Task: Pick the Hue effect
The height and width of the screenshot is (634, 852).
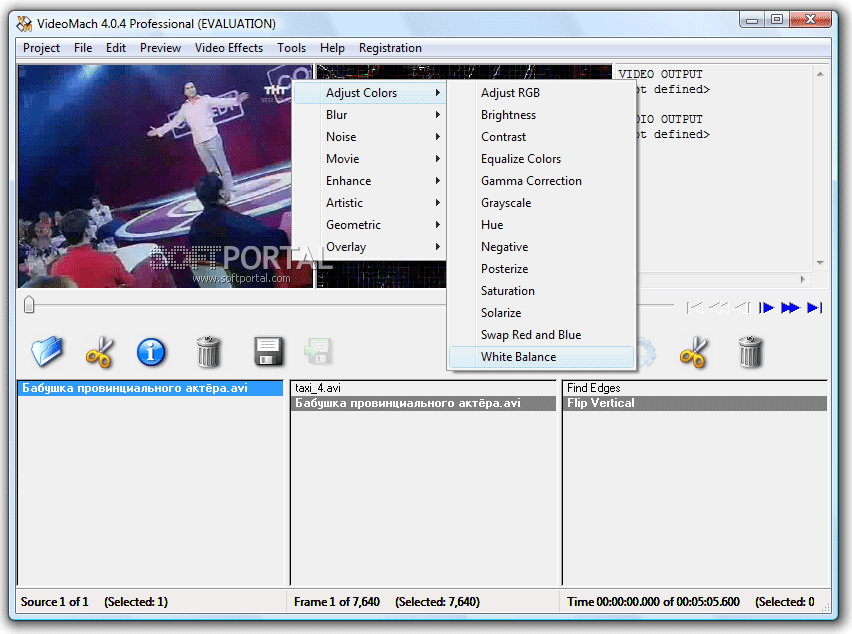Action: pyautogui.click(x=541, y=225)
